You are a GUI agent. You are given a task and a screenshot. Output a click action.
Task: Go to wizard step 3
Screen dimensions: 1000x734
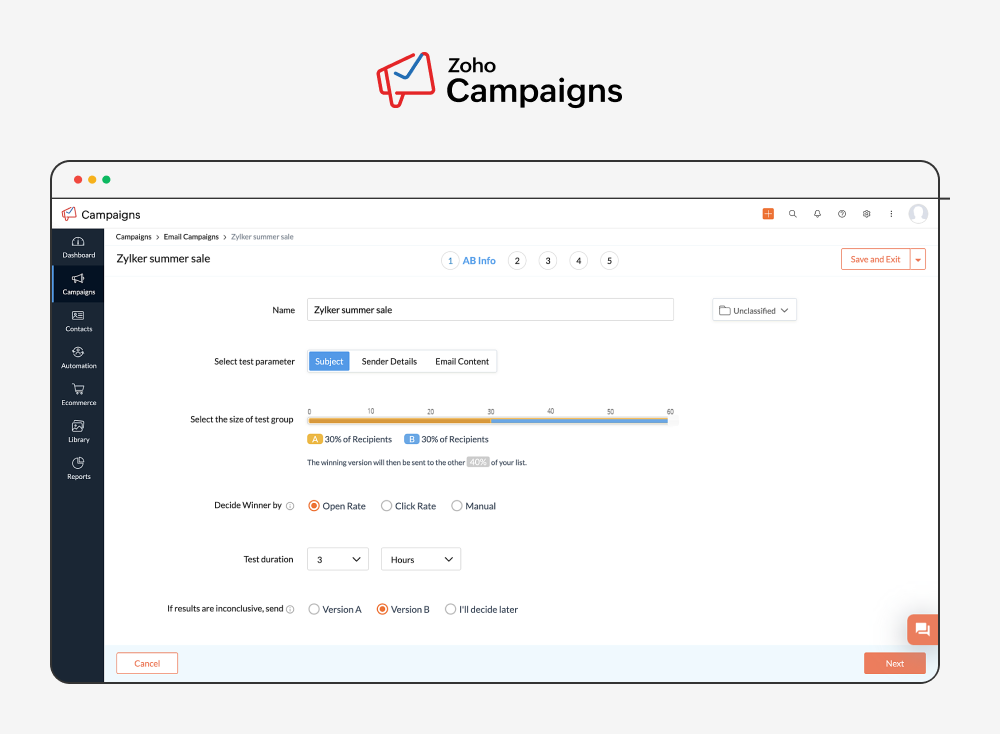(548, 261)
